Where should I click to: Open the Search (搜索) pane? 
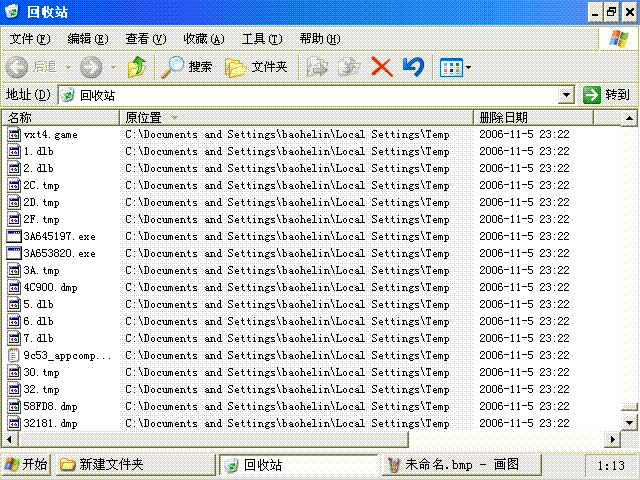tap(187, 67)
